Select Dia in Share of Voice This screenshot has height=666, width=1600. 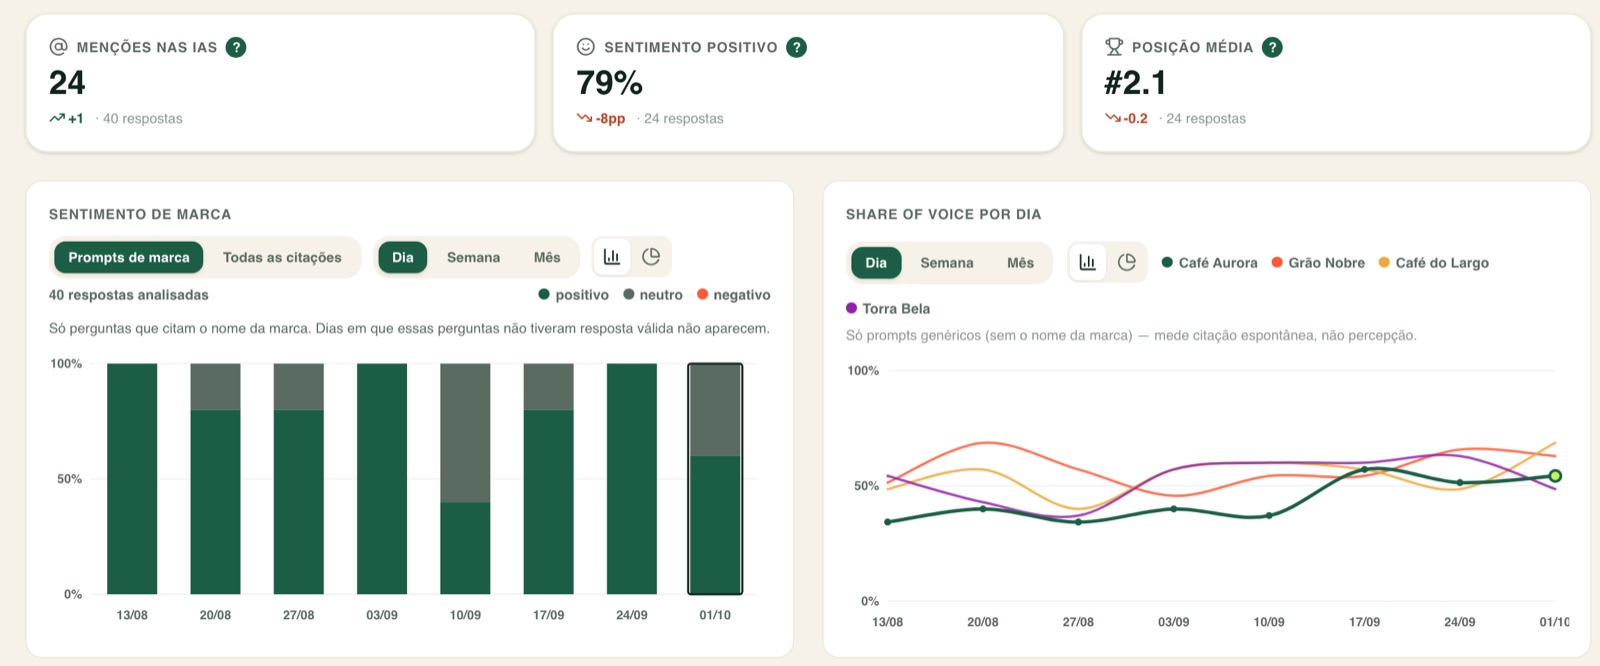(876, 262)
